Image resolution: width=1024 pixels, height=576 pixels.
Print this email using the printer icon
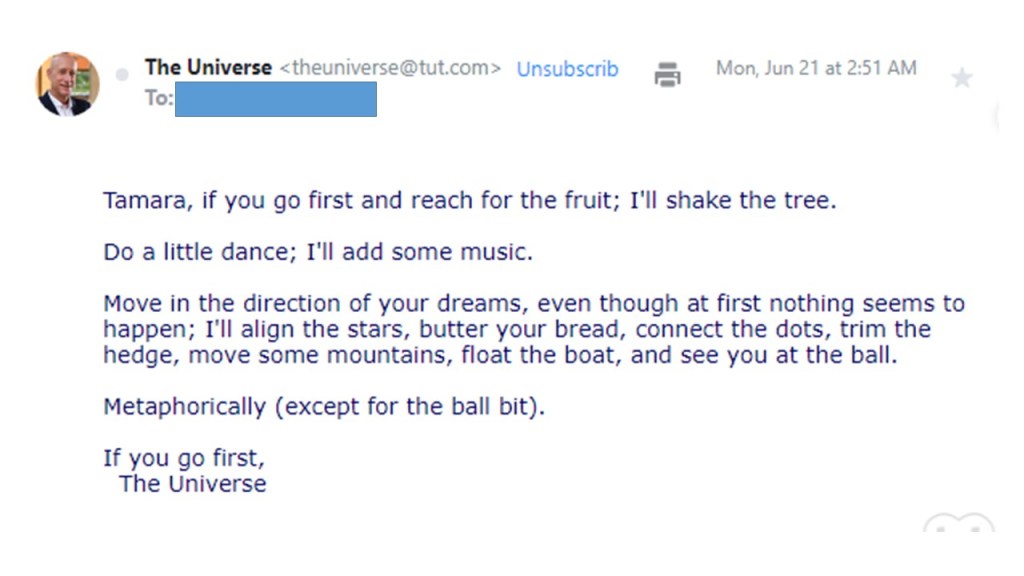[x=667, y=73]
